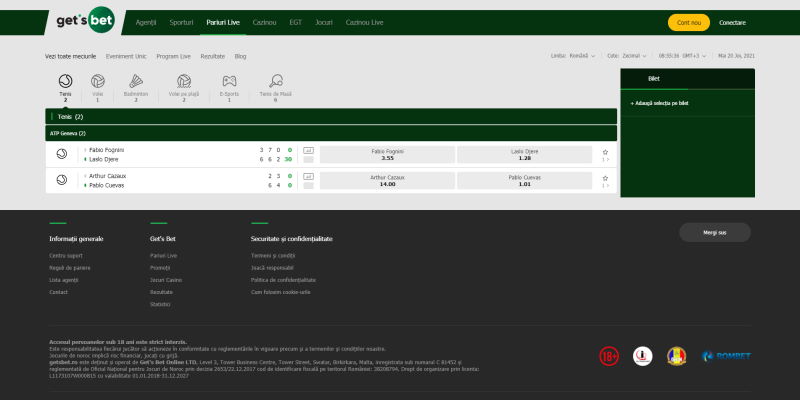Click tennis ball icon in Fognini match row
Screen dimensions: 800x400
62,154
